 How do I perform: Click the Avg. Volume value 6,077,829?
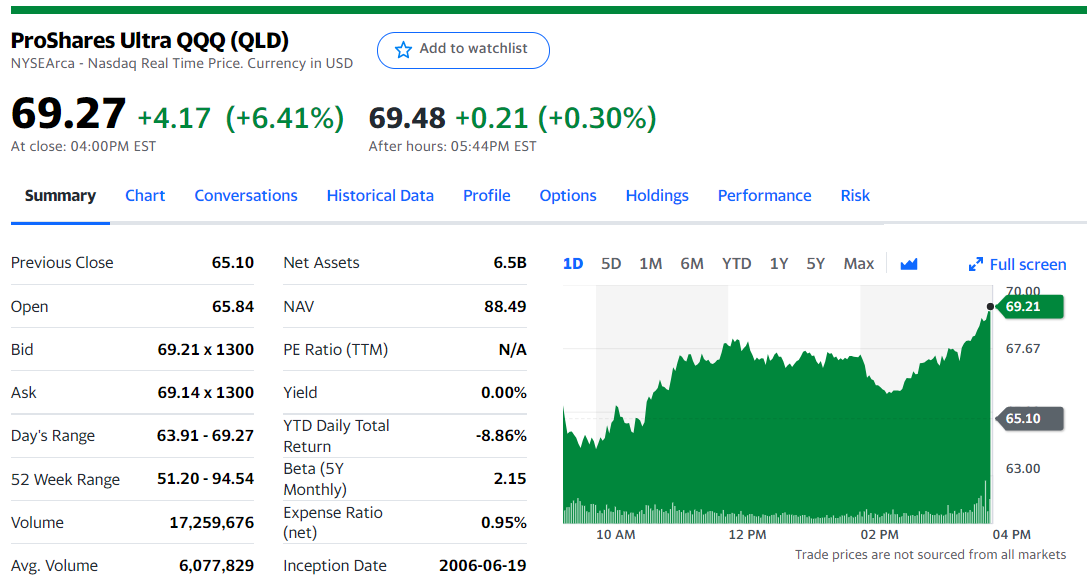click(x=216, y=566)
